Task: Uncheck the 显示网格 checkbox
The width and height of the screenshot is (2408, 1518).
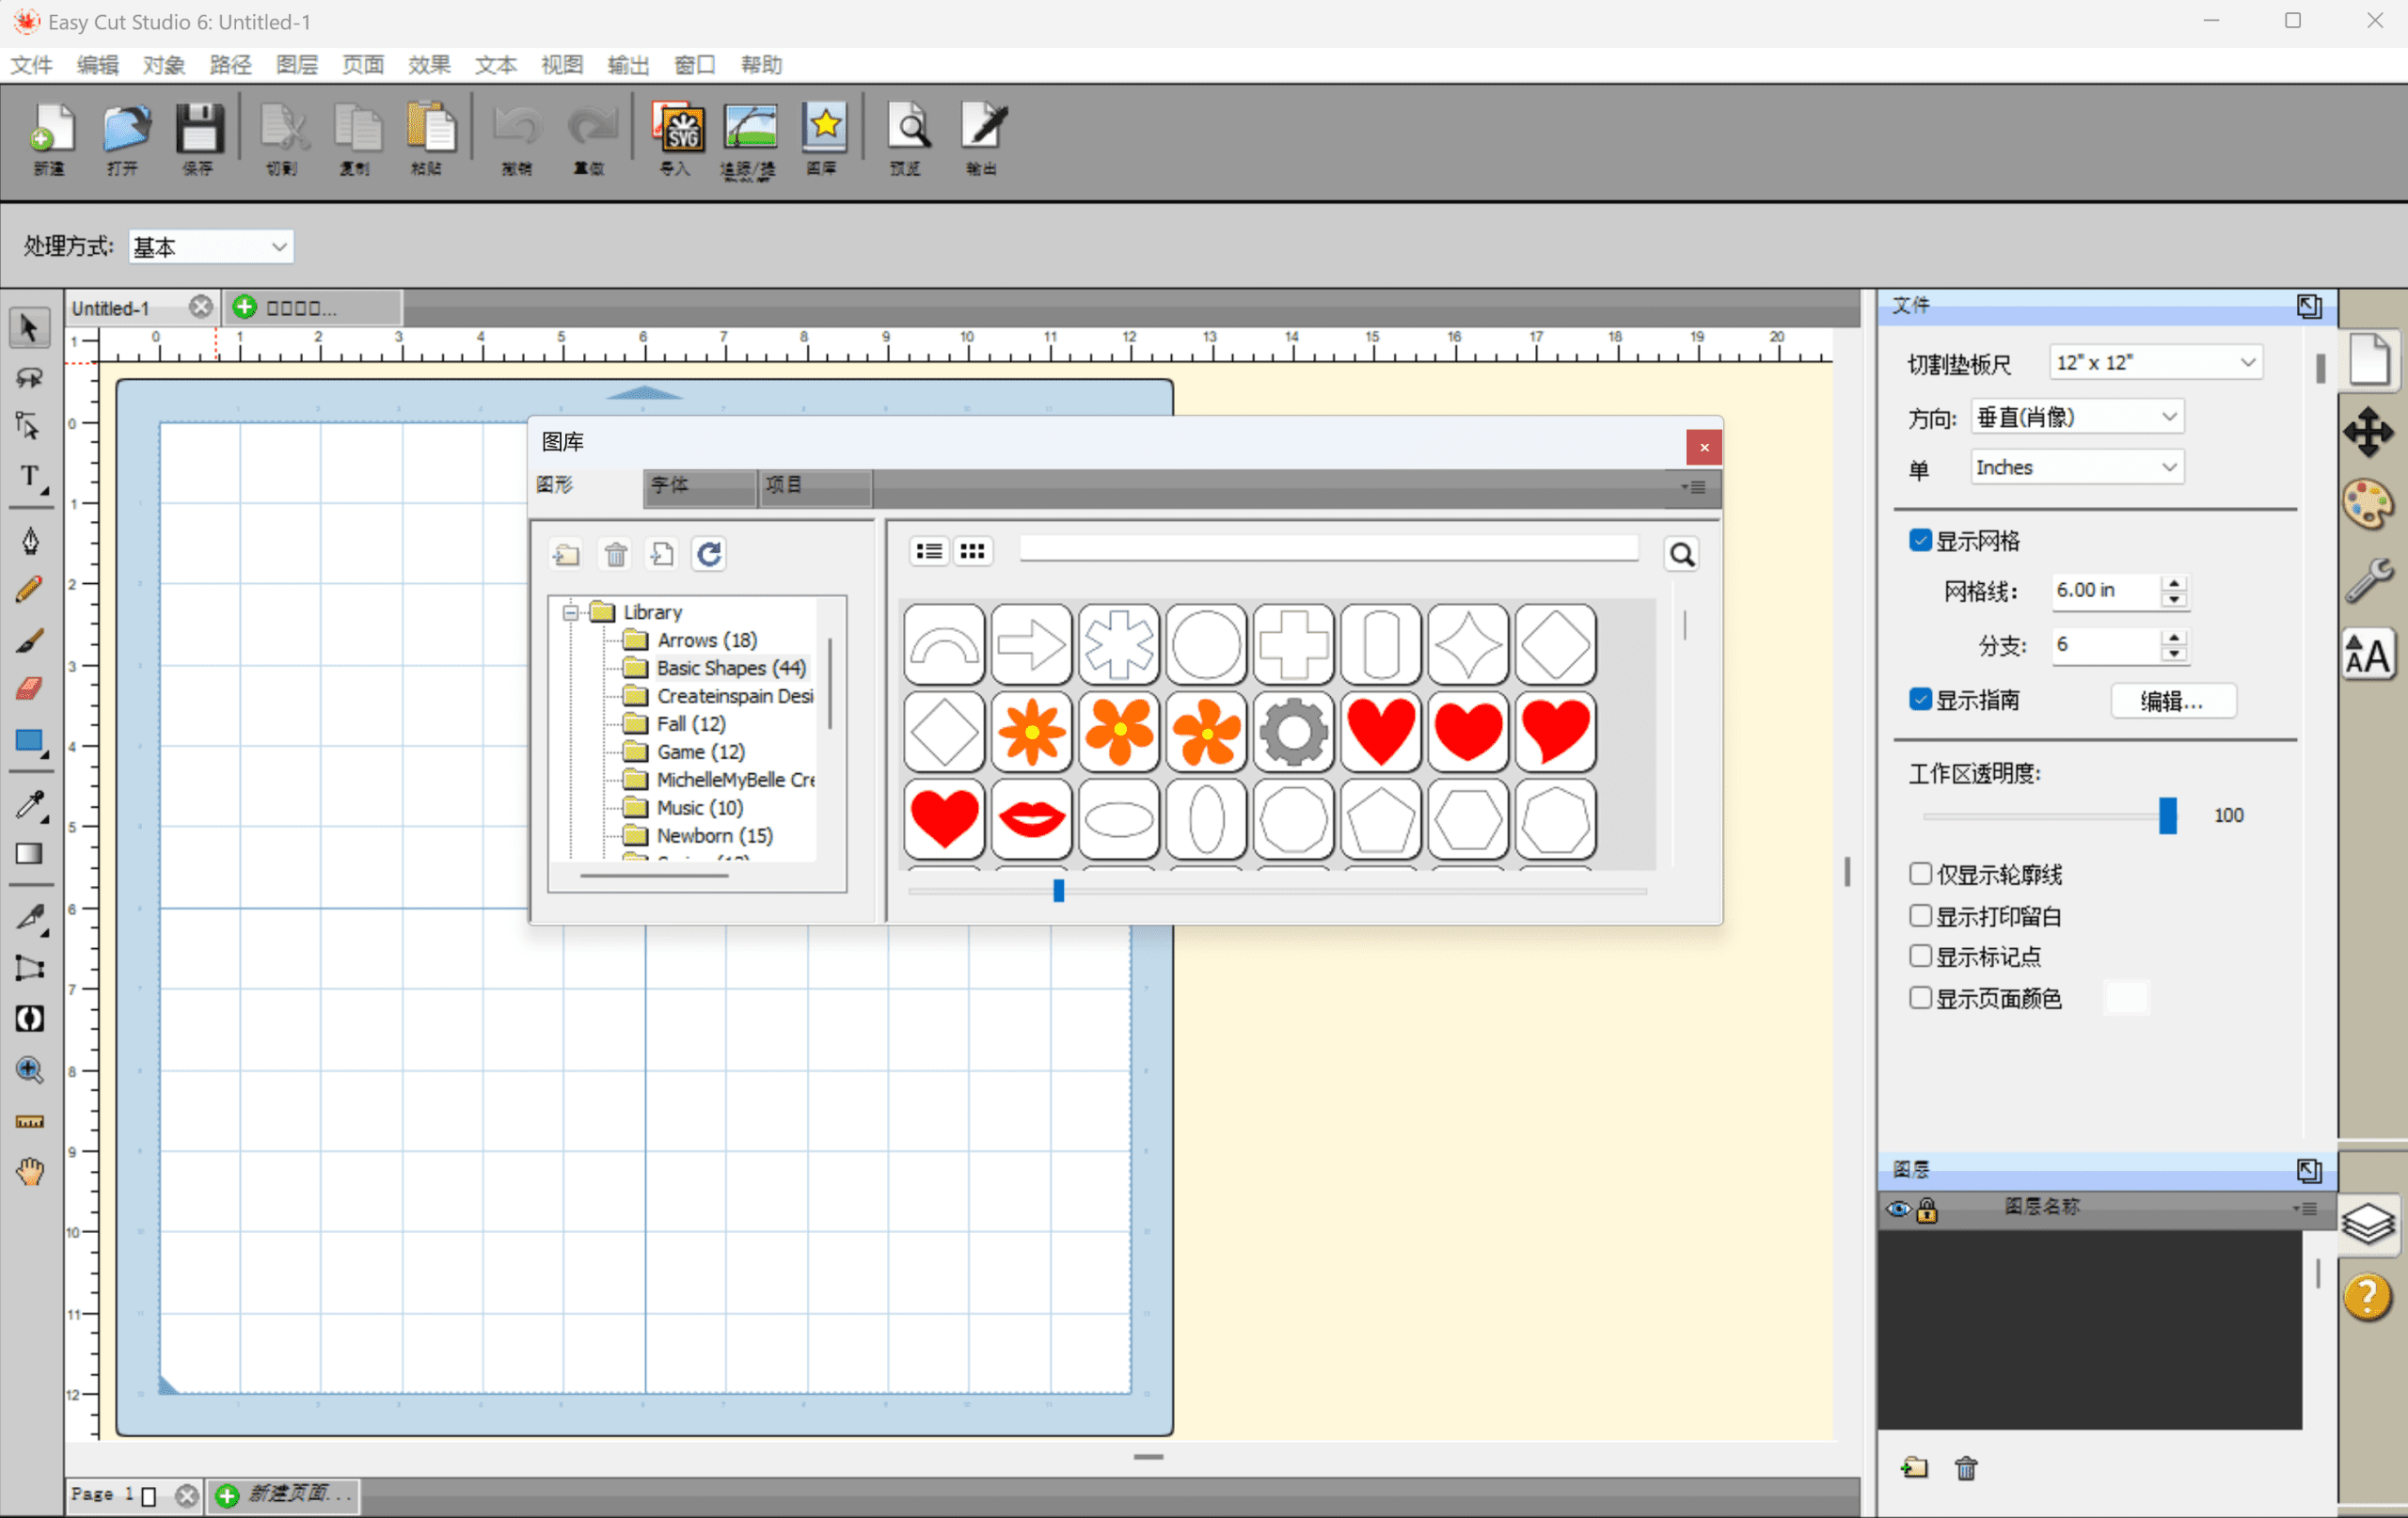Action: (x=1920, y=540)
